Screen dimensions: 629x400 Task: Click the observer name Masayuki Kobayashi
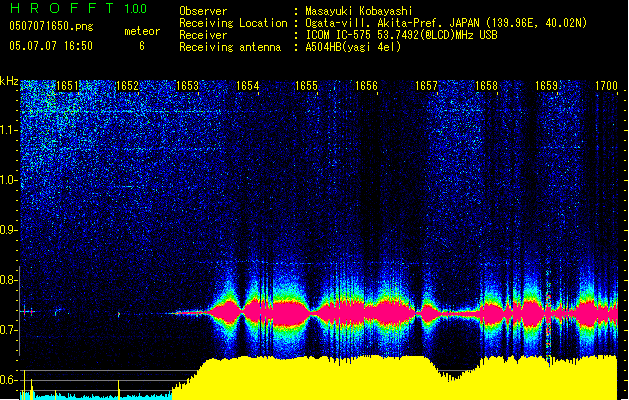(x=359, y=11)
